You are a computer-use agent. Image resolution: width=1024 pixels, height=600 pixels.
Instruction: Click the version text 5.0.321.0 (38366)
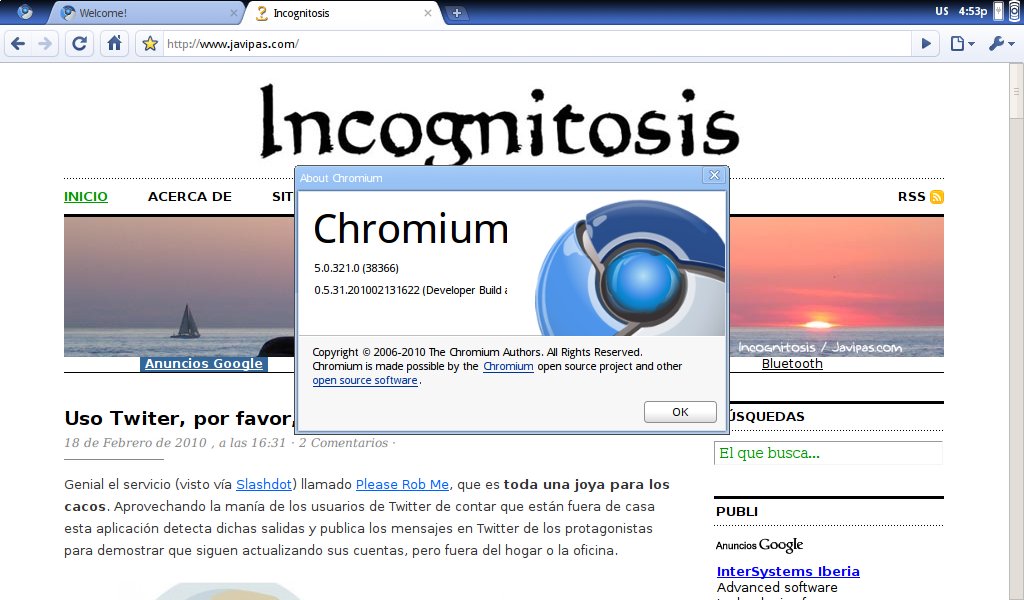(x=356, y=268)
